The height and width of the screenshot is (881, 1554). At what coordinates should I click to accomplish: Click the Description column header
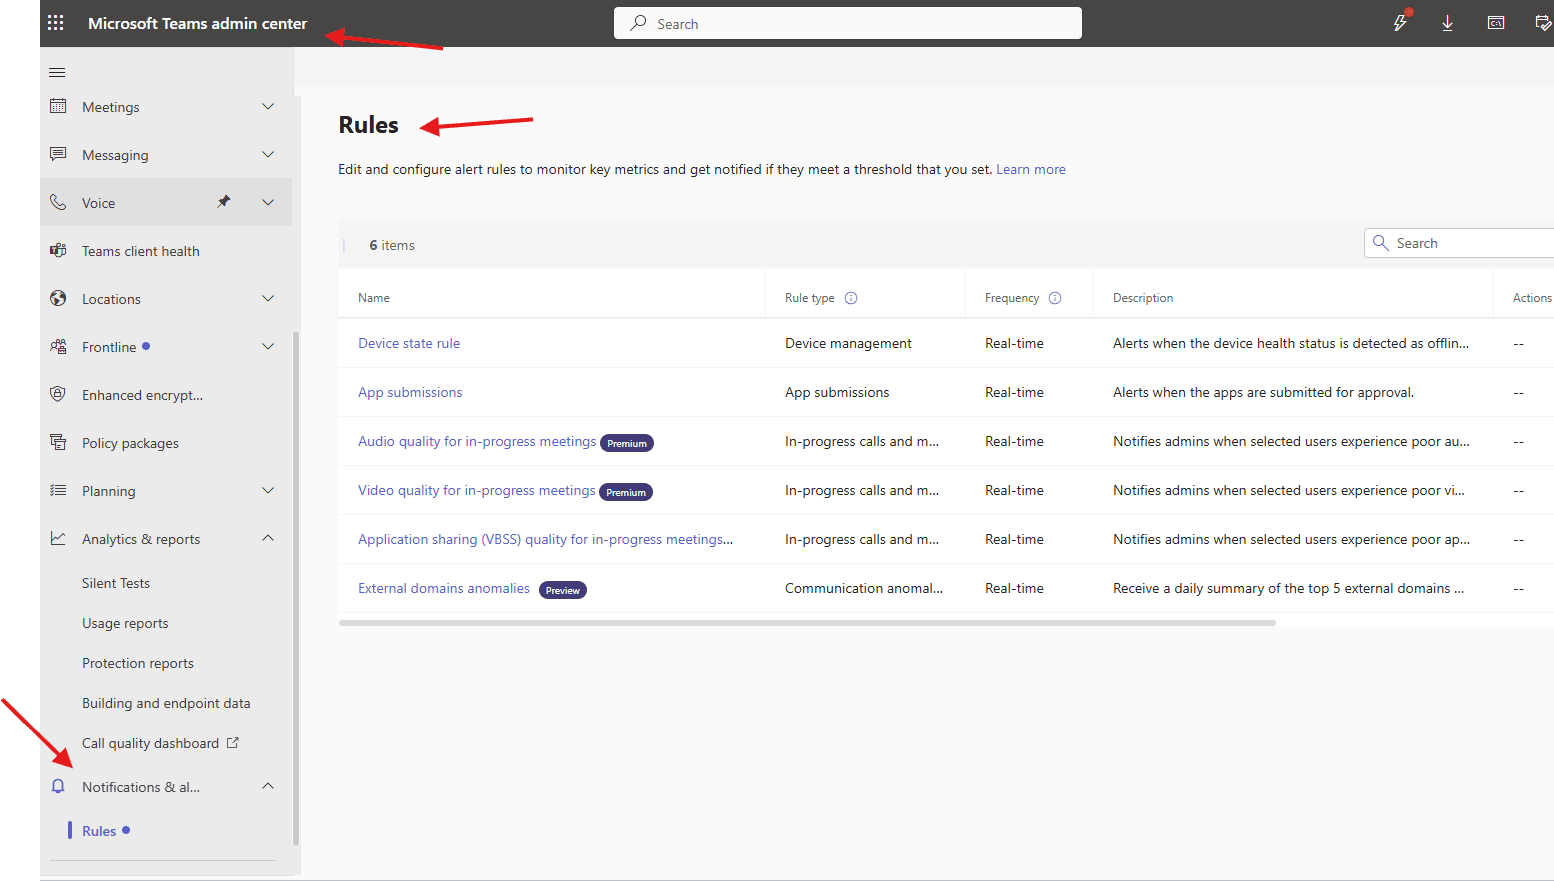(x=1143, y=298)
